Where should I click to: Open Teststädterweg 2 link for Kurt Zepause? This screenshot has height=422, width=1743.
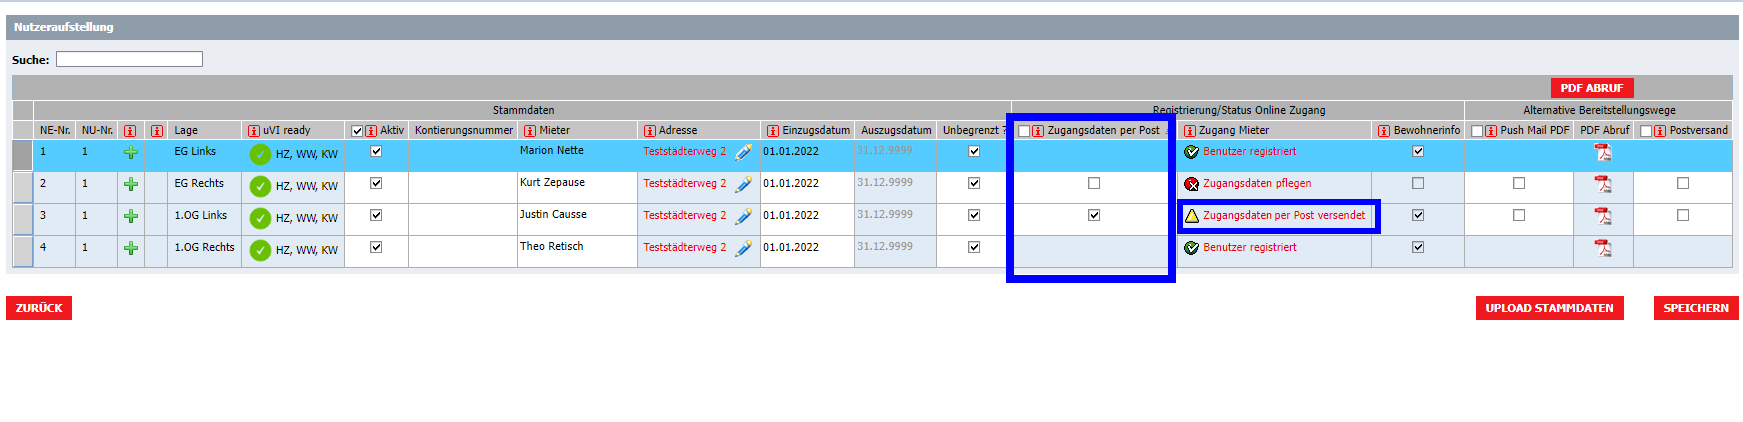685,184
